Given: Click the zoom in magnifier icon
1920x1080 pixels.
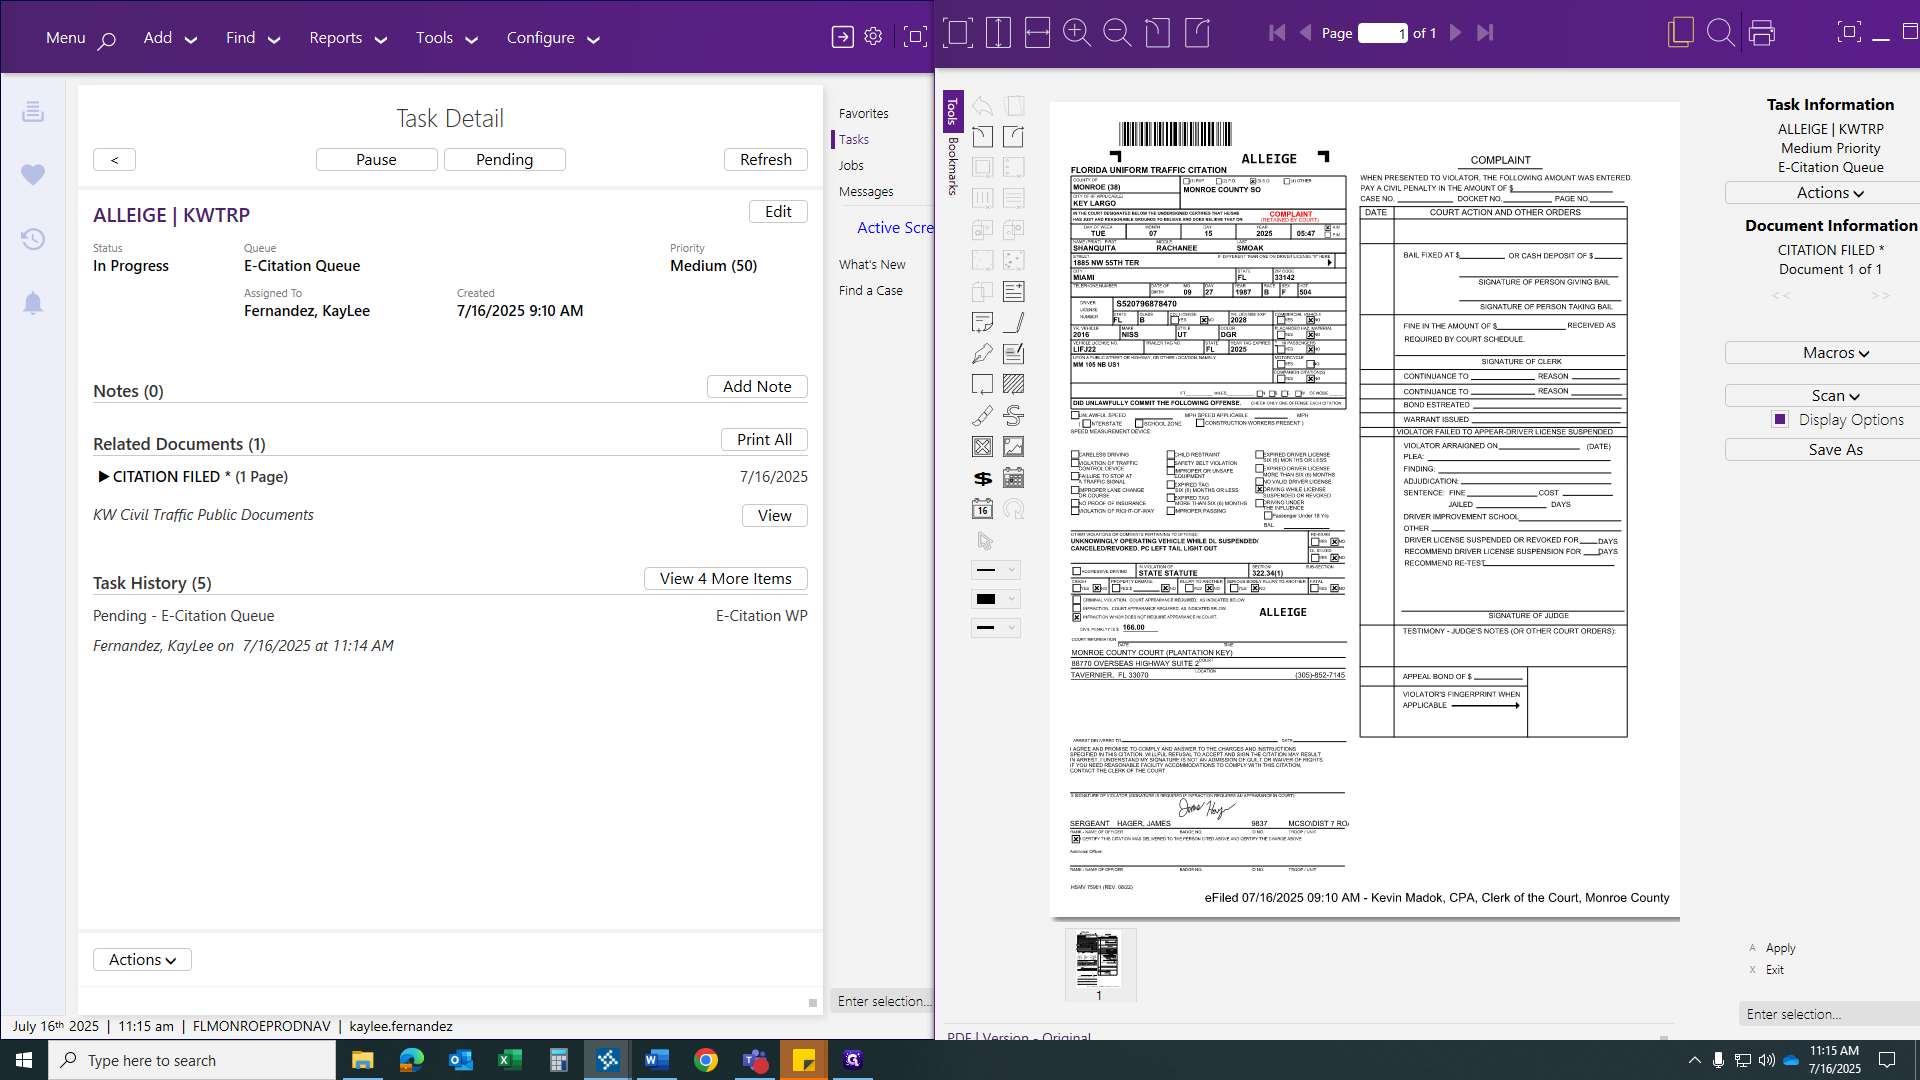Looking at the screenshot, I should click(x=1076, y=33).
